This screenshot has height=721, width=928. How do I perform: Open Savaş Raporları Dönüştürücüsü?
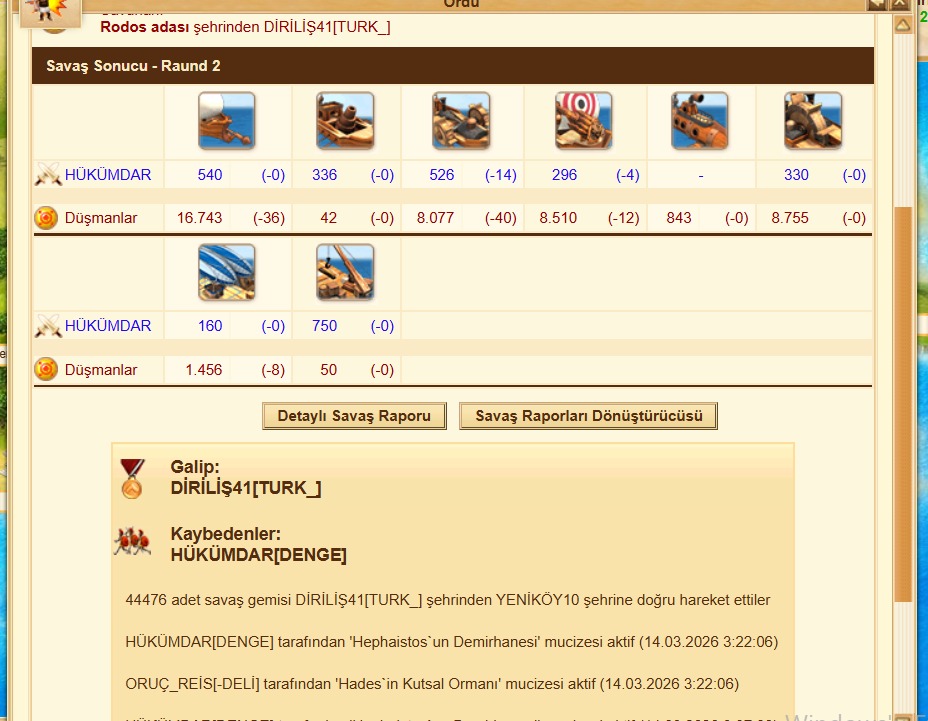tap(588, 416)
